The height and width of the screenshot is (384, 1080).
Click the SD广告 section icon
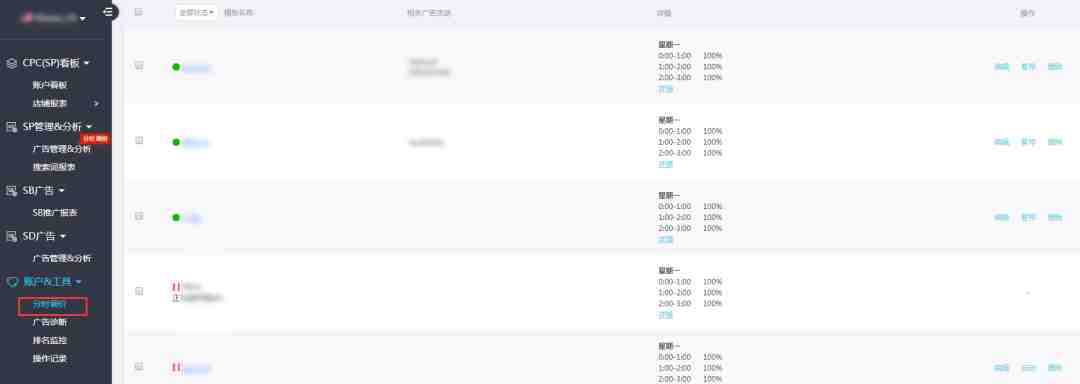pos(12,236)
